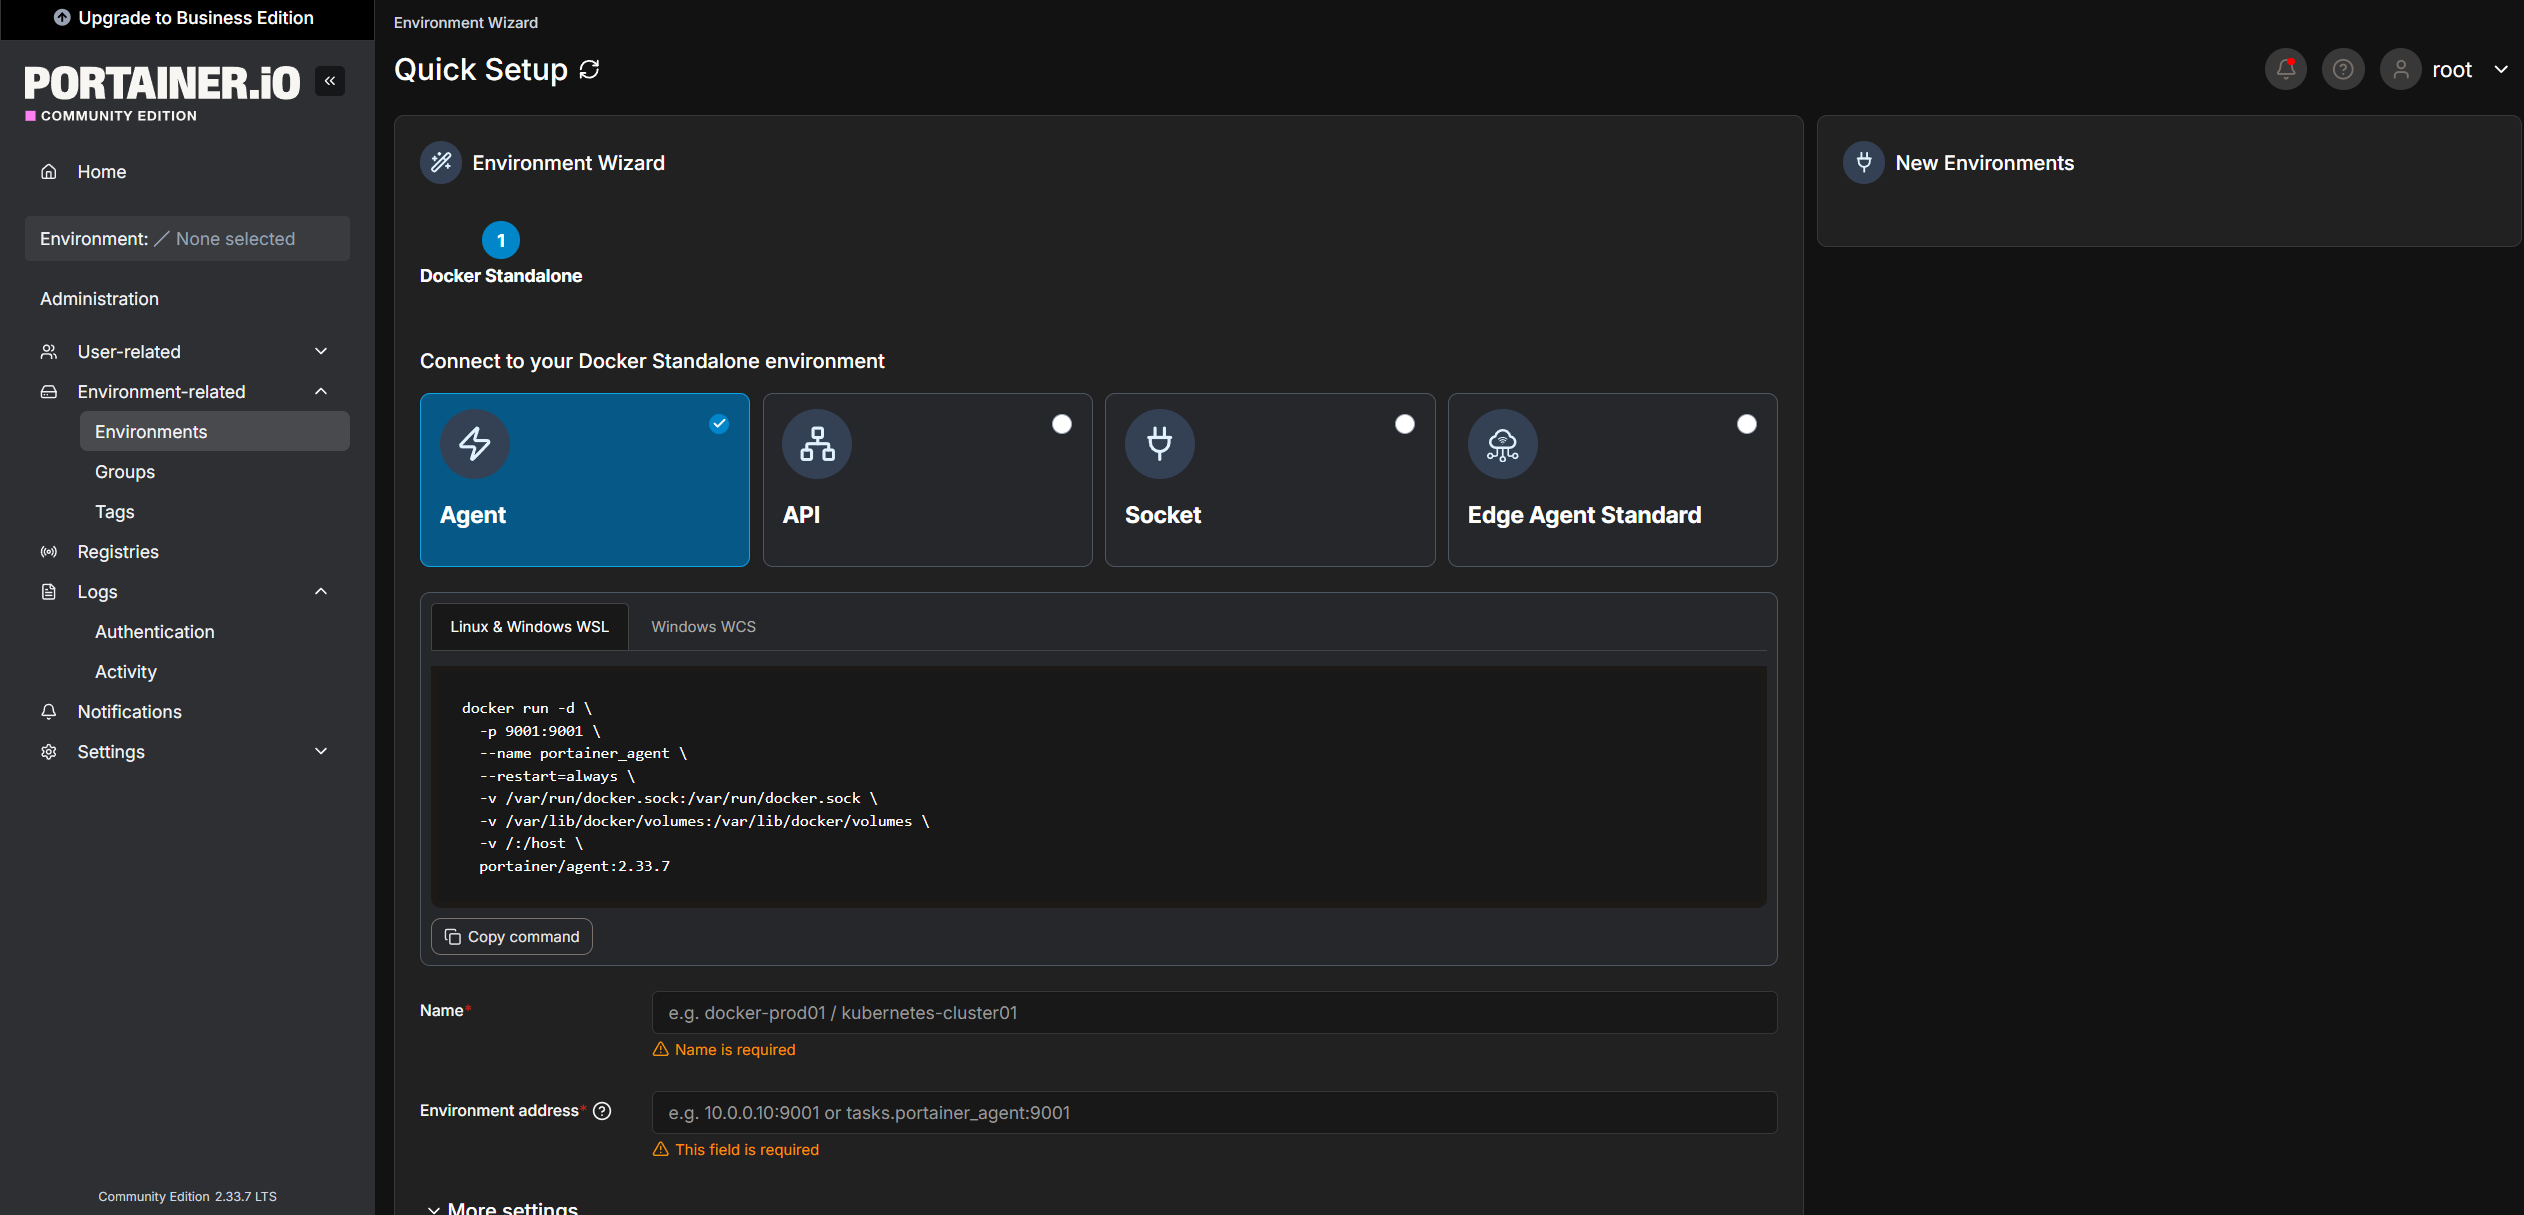Viewport: 2524px width, 1215px height.
Task: Open the root user dropdown arrow
Action: 2501,69
